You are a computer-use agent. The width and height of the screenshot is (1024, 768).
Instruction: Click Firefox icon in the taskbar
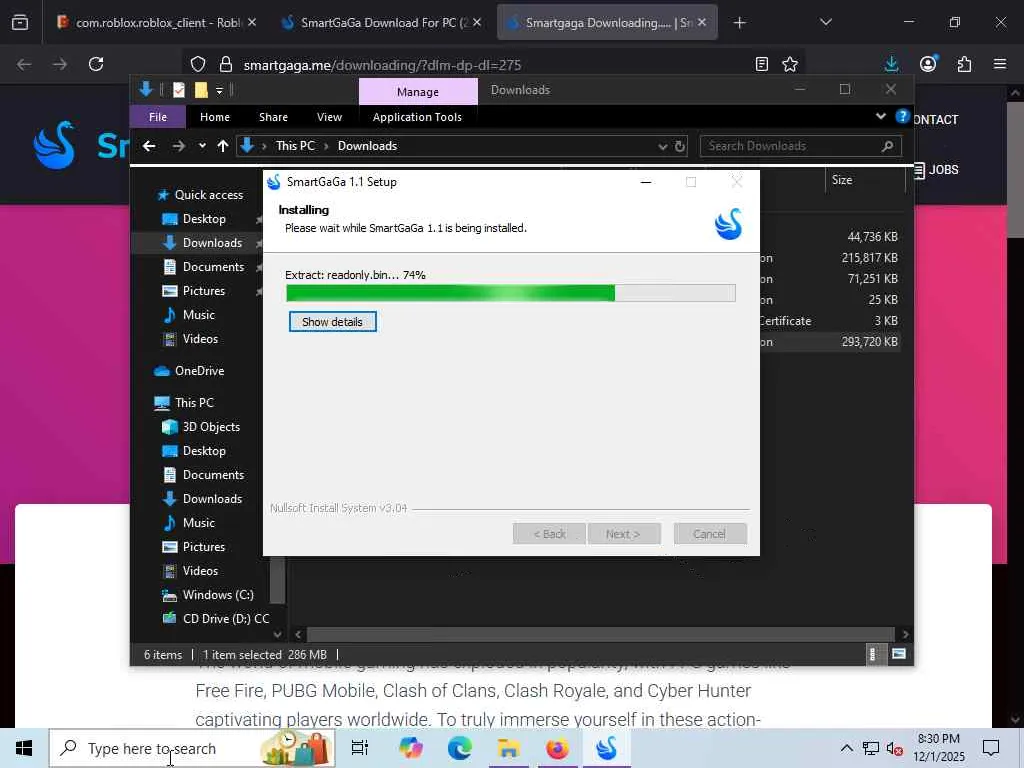click(x=557, y=748)
